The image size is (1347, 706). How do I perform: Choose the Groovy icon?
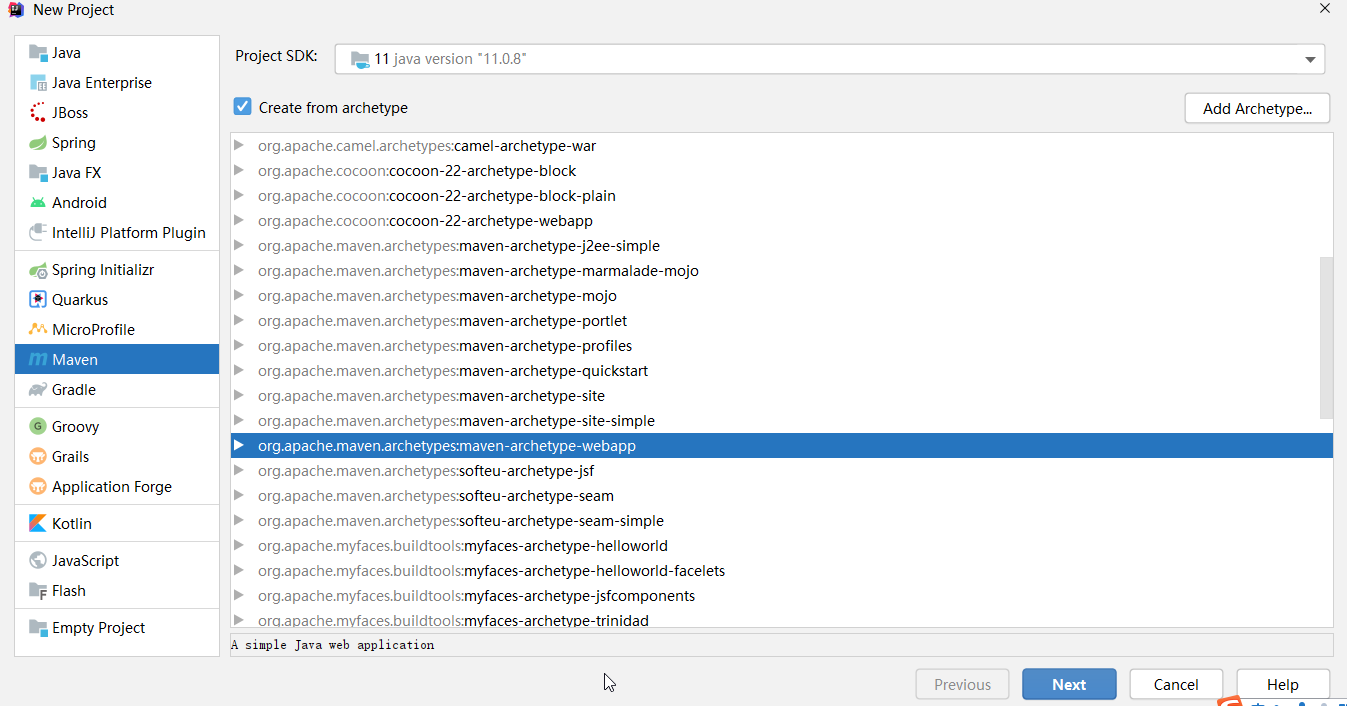[x=38, y=427]
